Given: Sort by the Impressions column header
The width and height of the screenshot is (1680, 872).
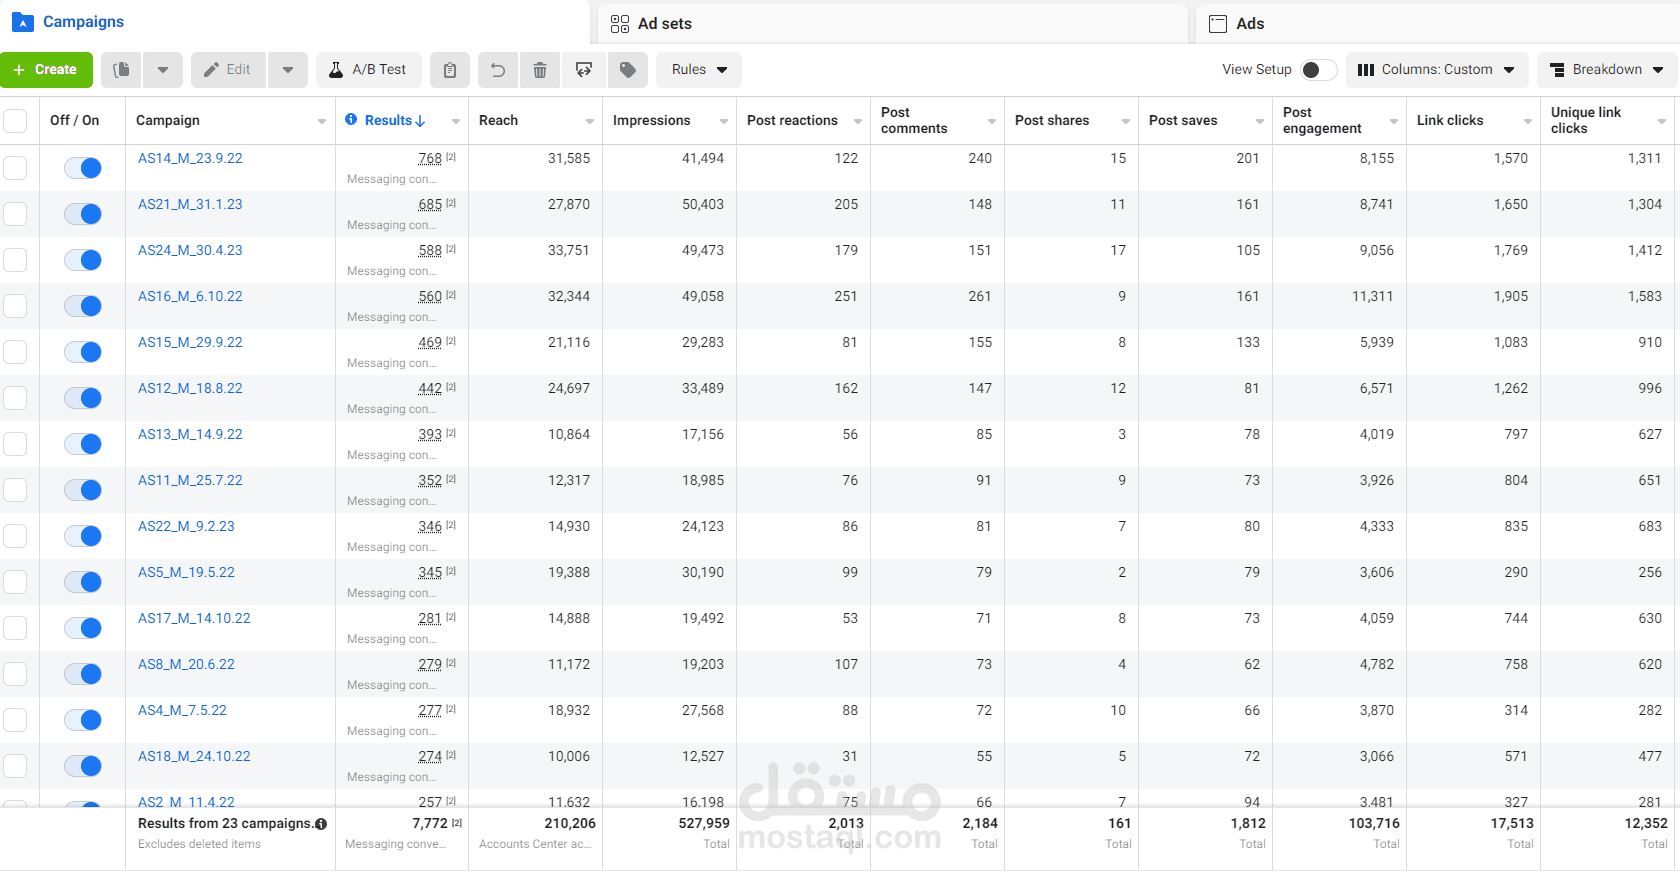Looking at the screenshot, I should pyautogui.click(x=651, y=121).
